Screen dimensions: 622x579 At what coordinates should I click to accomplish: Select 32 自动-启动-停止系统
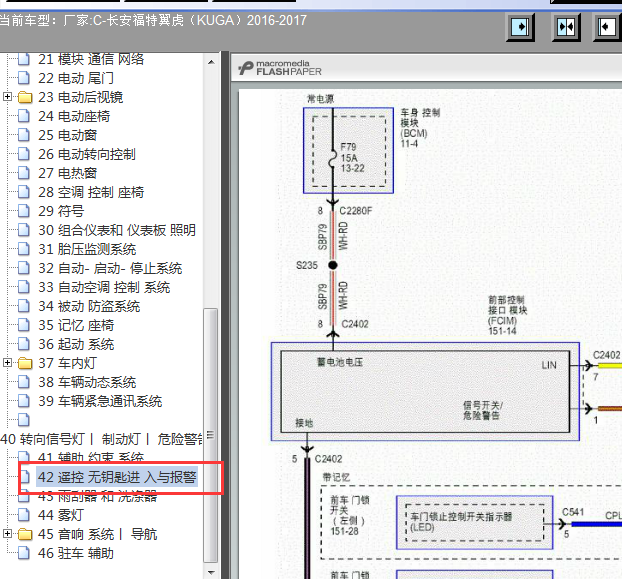tap(110, 268)
